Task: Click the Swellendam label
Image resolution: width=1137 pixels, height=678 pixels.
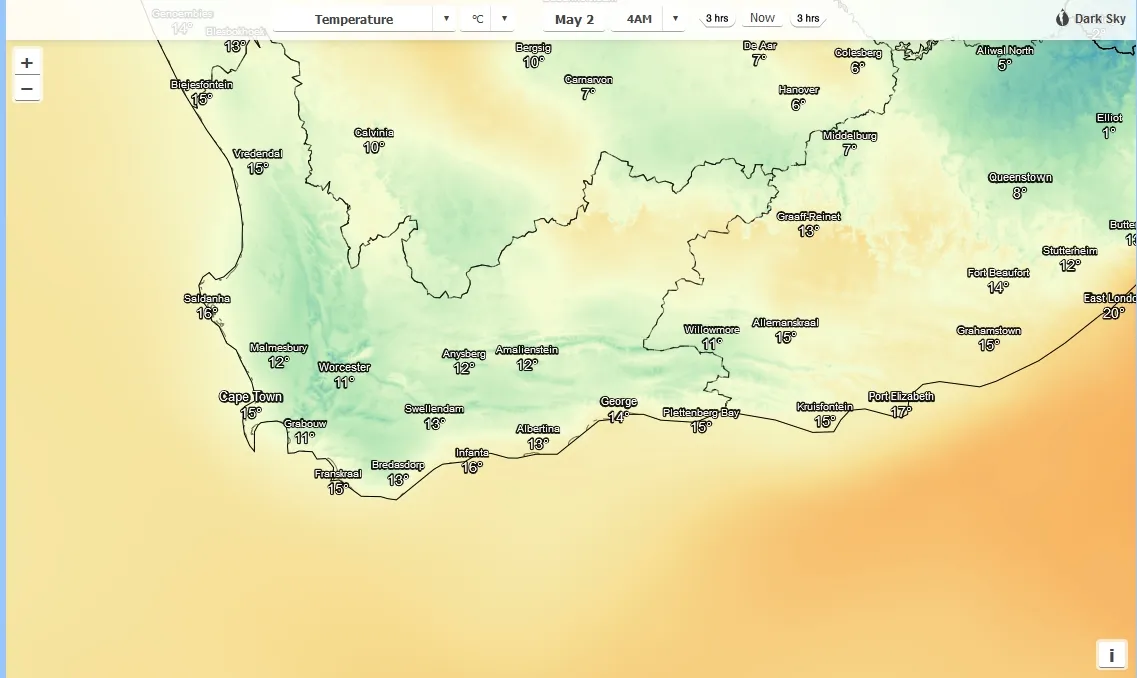Action: pos(434,409)
